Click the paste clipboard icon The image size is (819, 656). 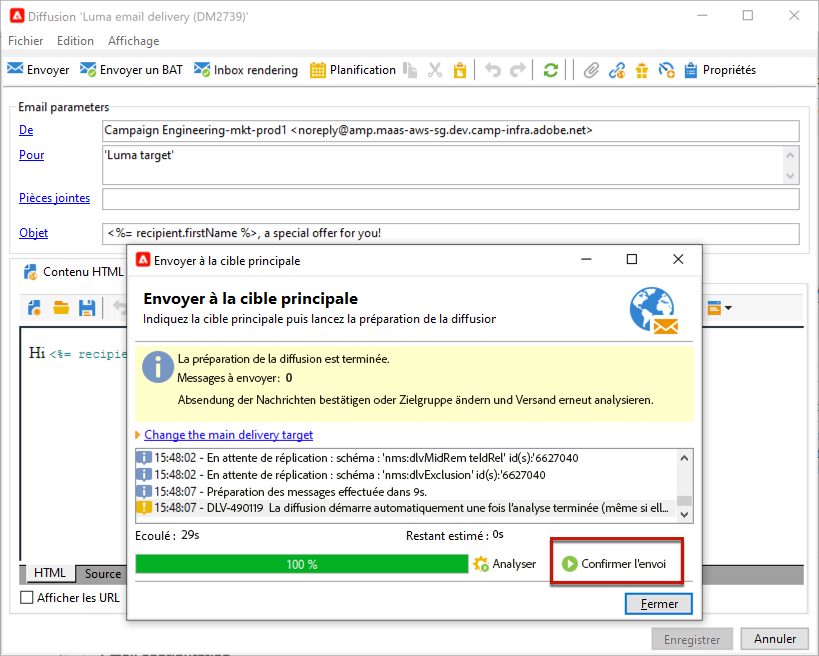pos(460,70)
